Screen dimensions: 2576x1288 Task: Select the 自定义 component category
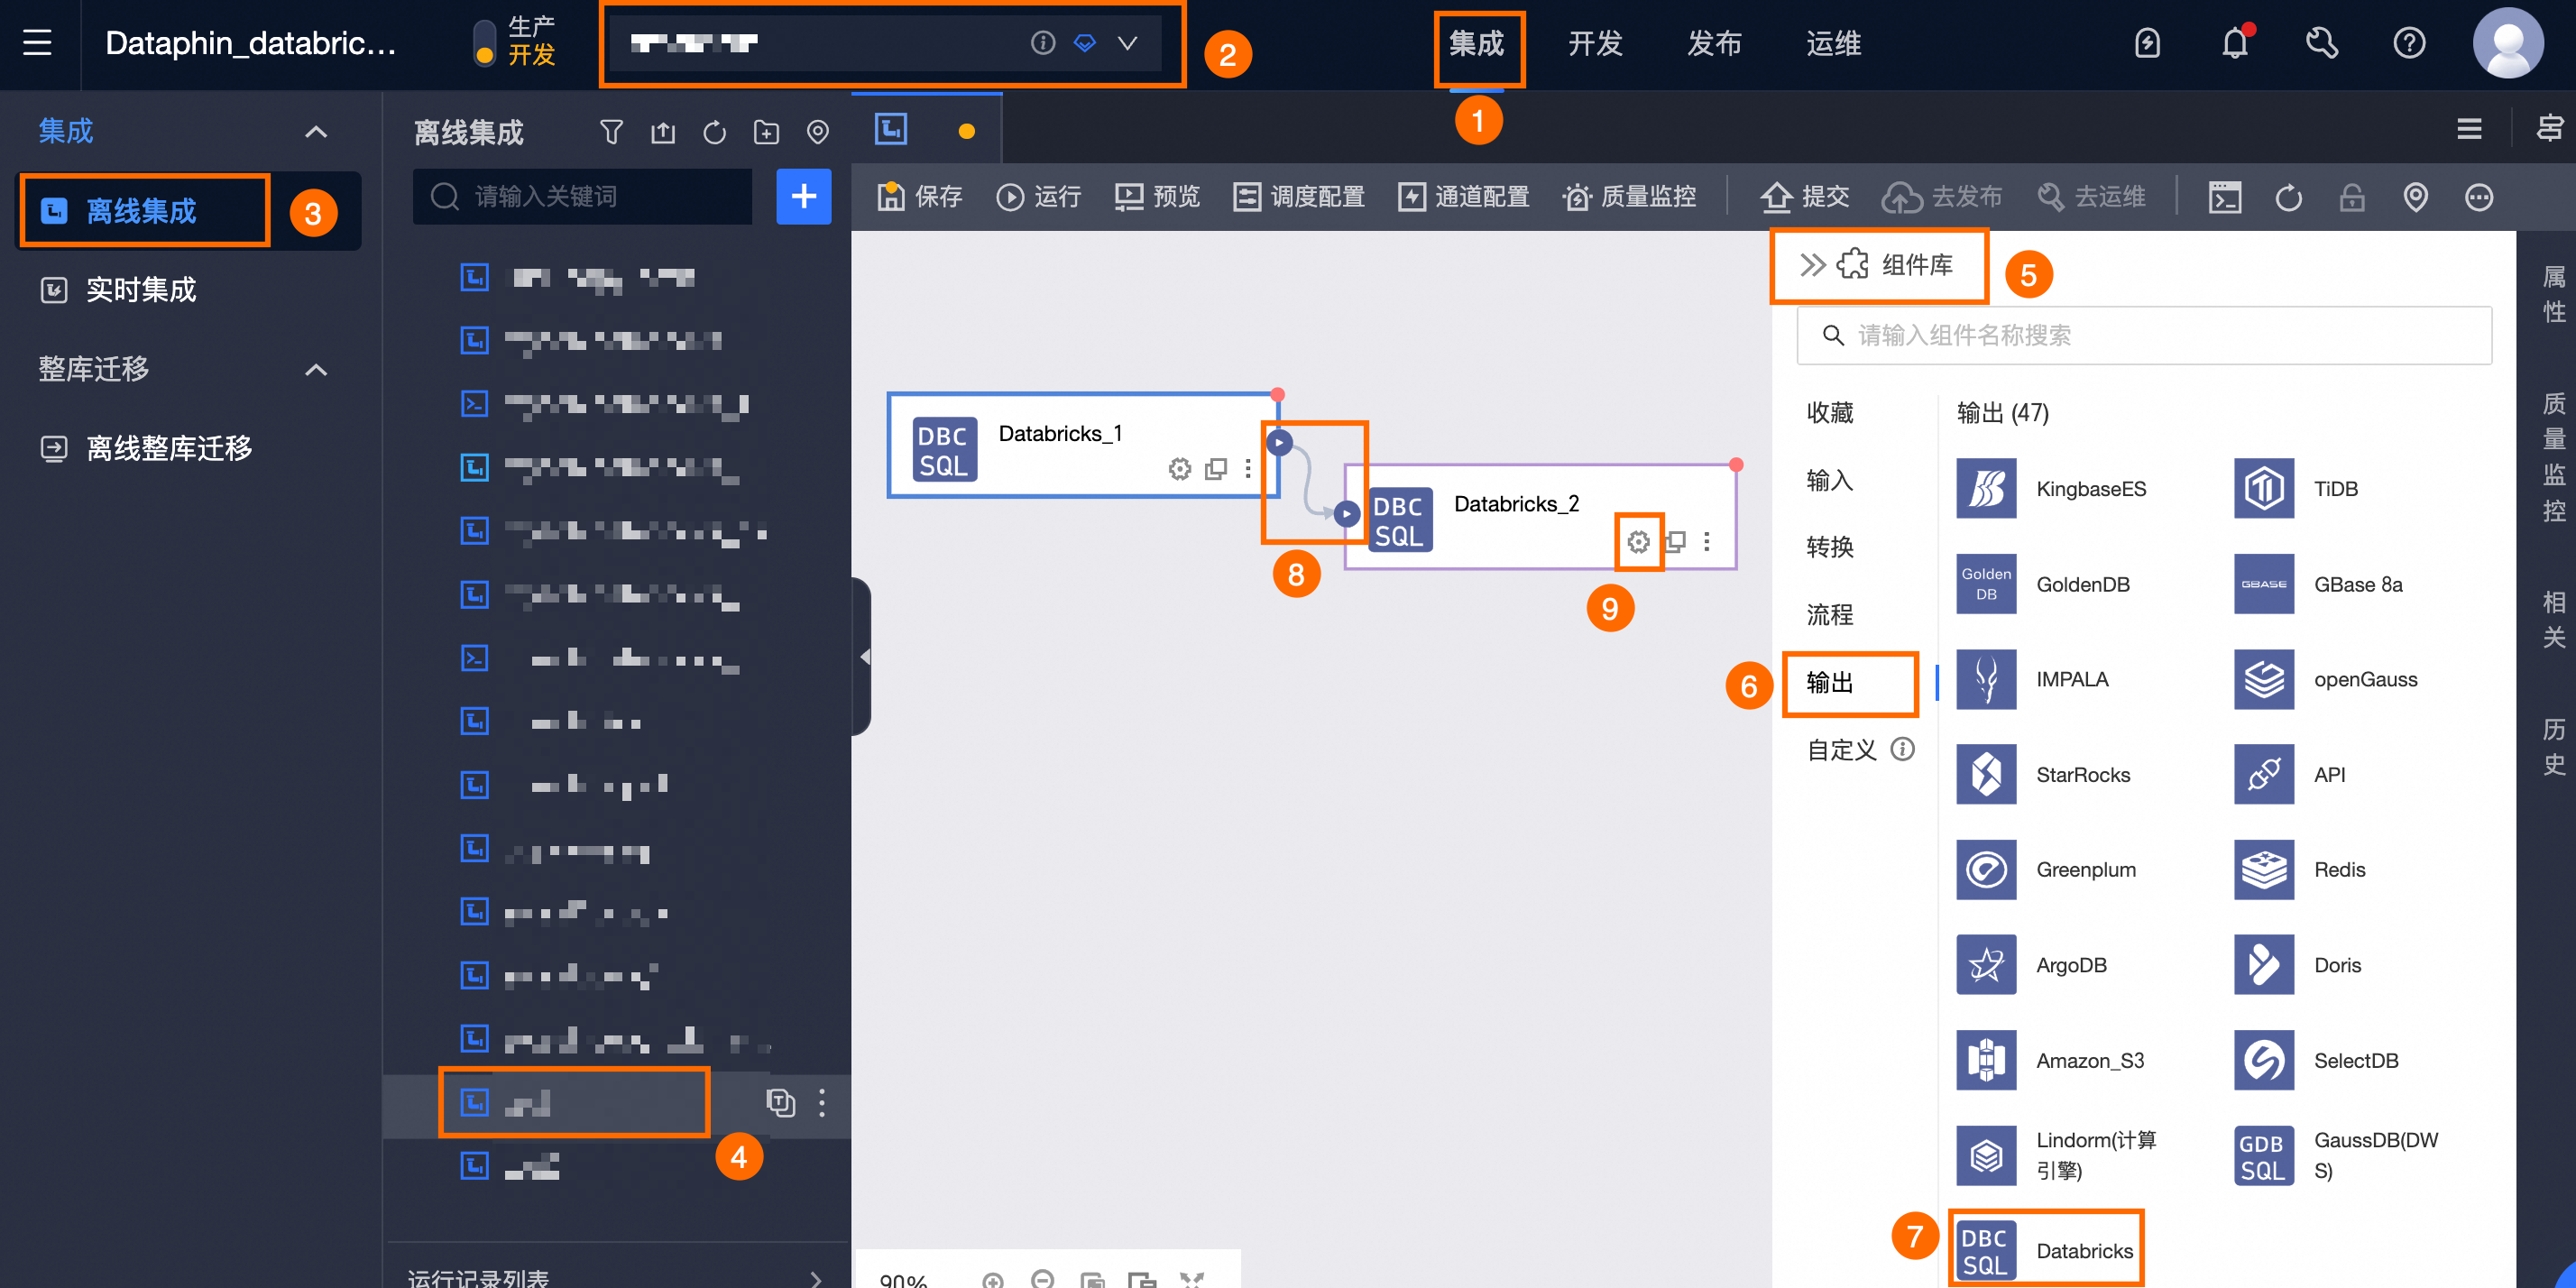(x=1842, y=750)
